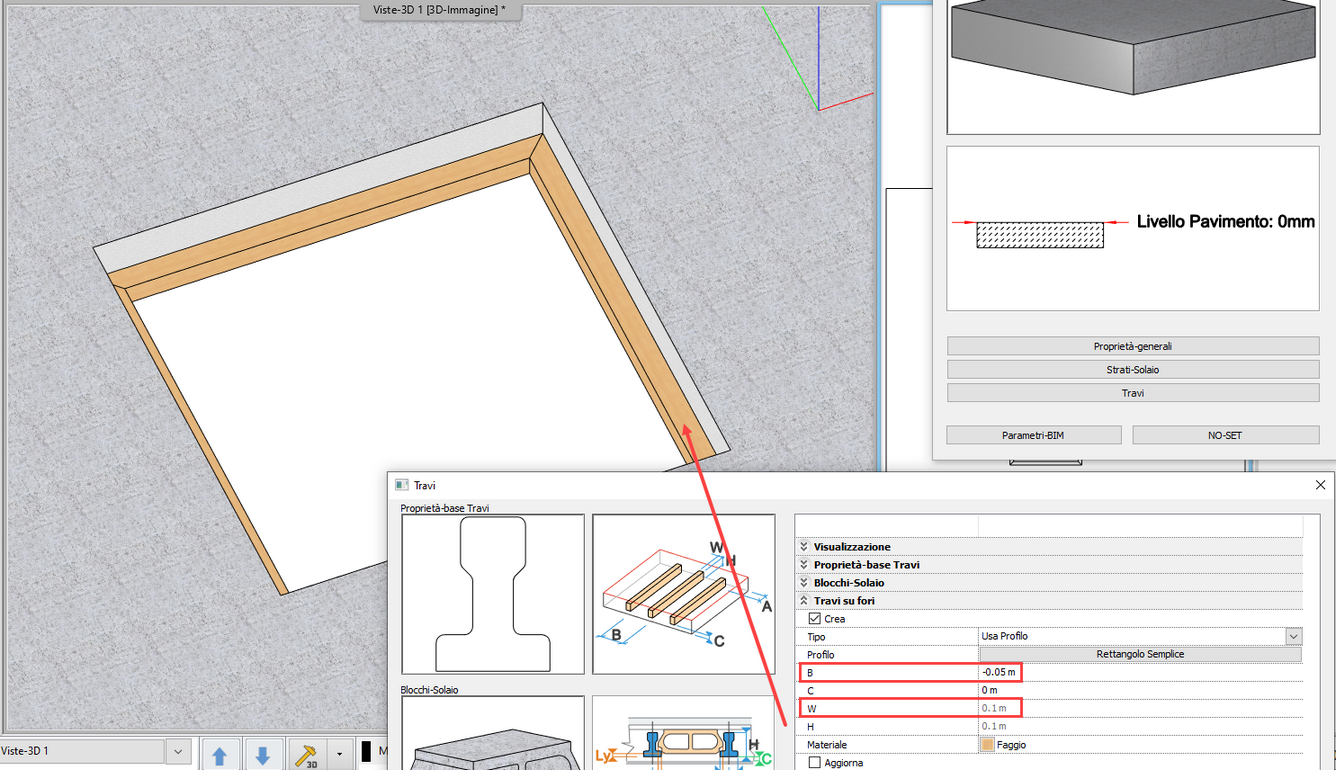Uncheck the Crea checkbox

click(815, 619)
